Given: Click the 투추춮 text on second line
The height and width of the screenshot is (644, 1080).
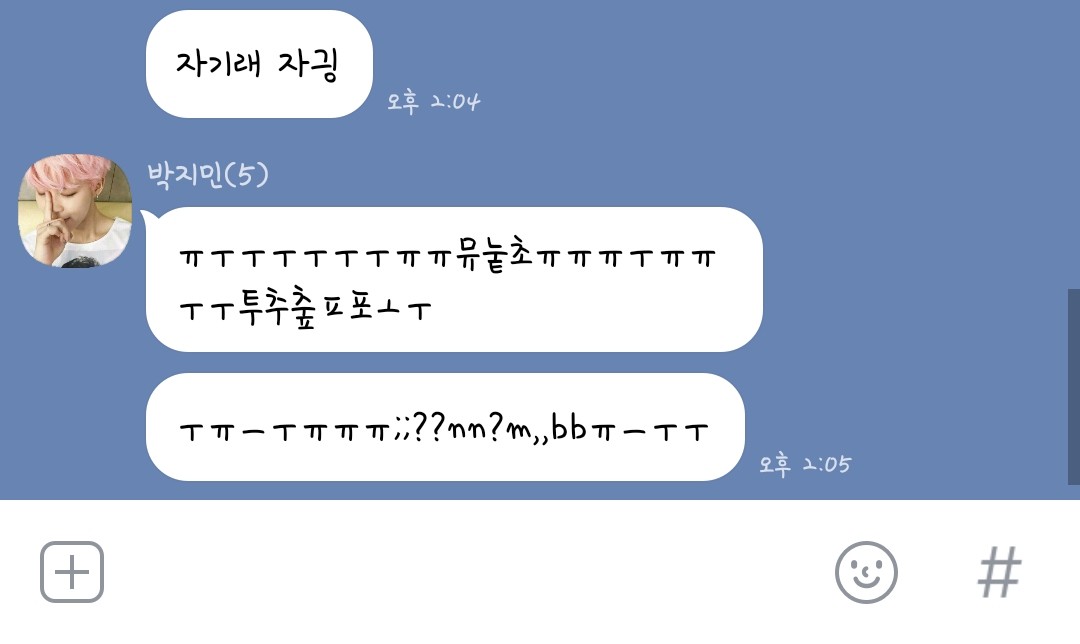Looking at the screenshot, I should 277,307.
